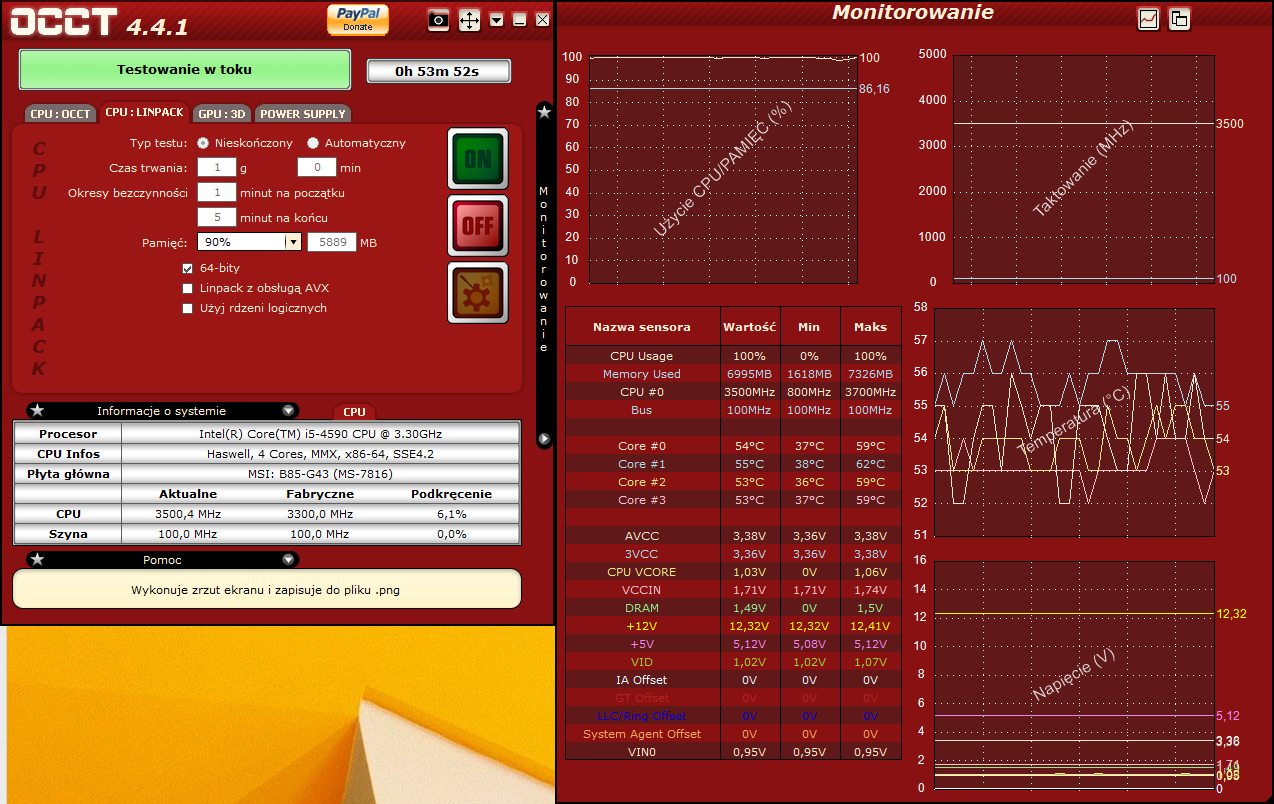The height and width of the screenshot is (804, 1274).
Task: Collapse the Pomoc panel arrow
Action: (x=288, y=559)
